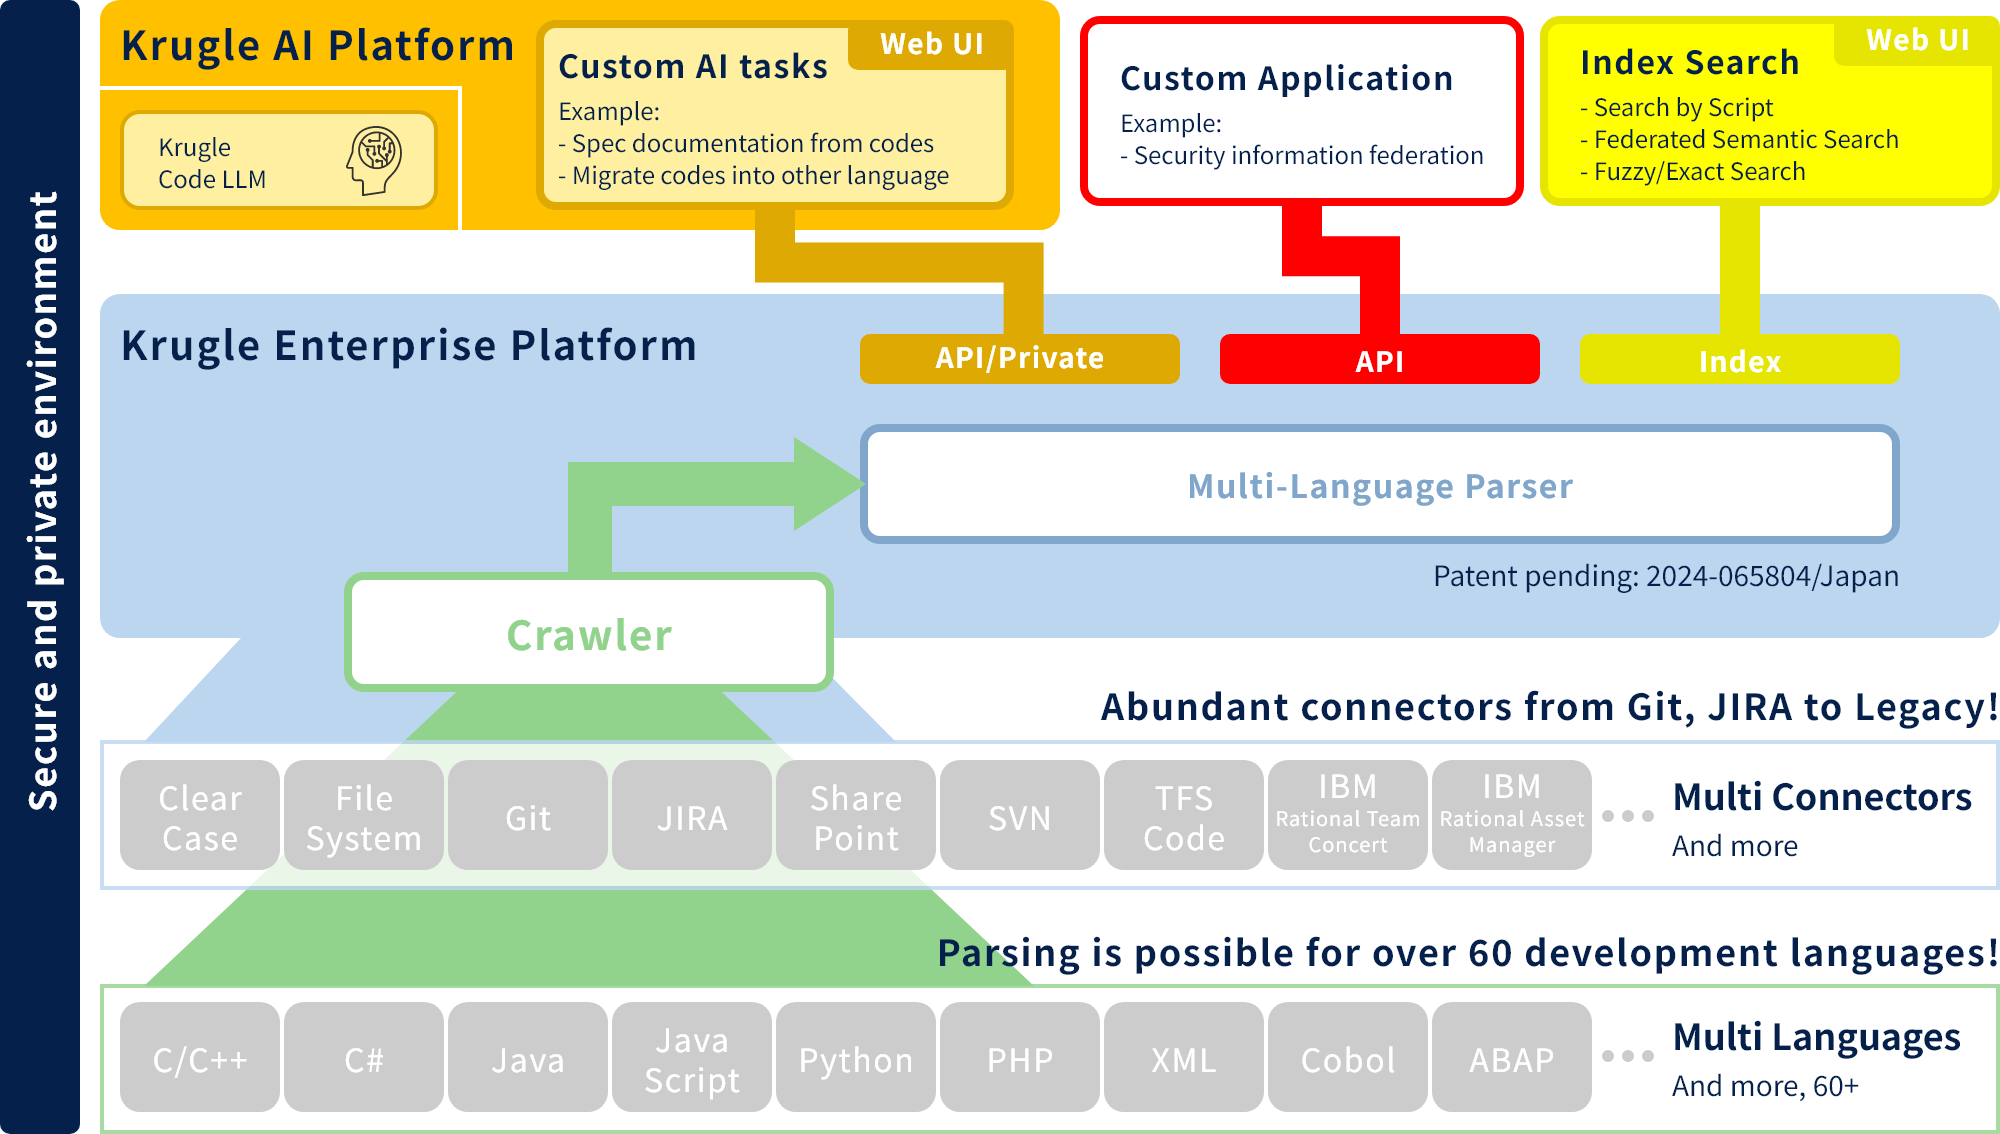Click the Web UI tab on Index Search

point(1917,40)
